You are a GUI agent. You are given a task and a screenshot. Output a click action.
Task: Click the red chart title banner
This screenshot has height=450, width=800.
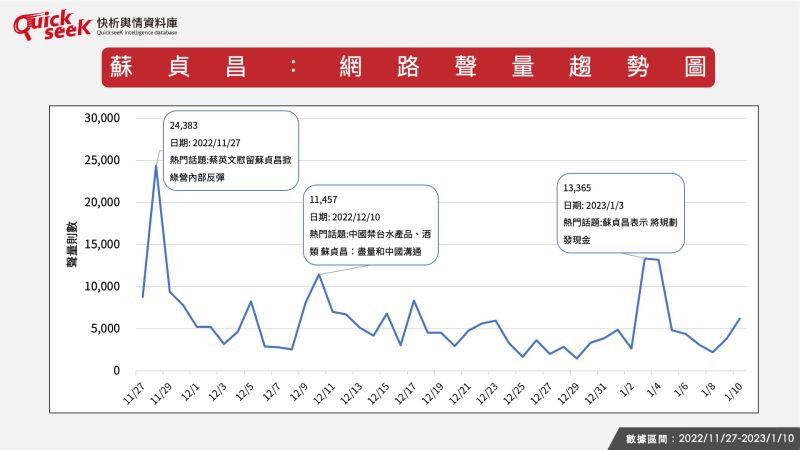(x=408, y=67)
